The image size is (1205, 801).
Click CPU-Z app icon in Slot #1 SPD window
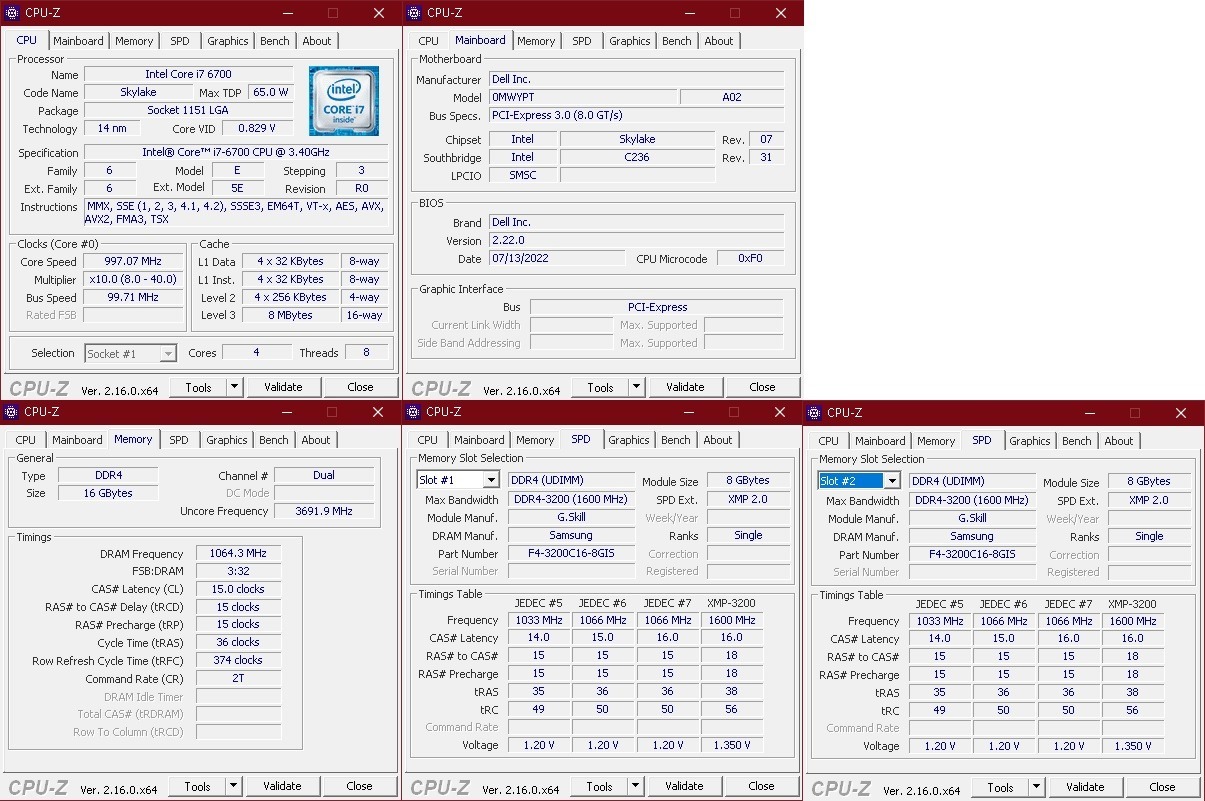tap(413, 412)
